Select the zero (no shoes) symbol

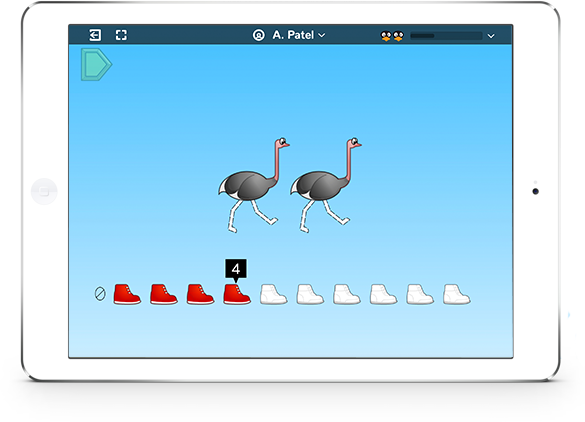[100, 294]
